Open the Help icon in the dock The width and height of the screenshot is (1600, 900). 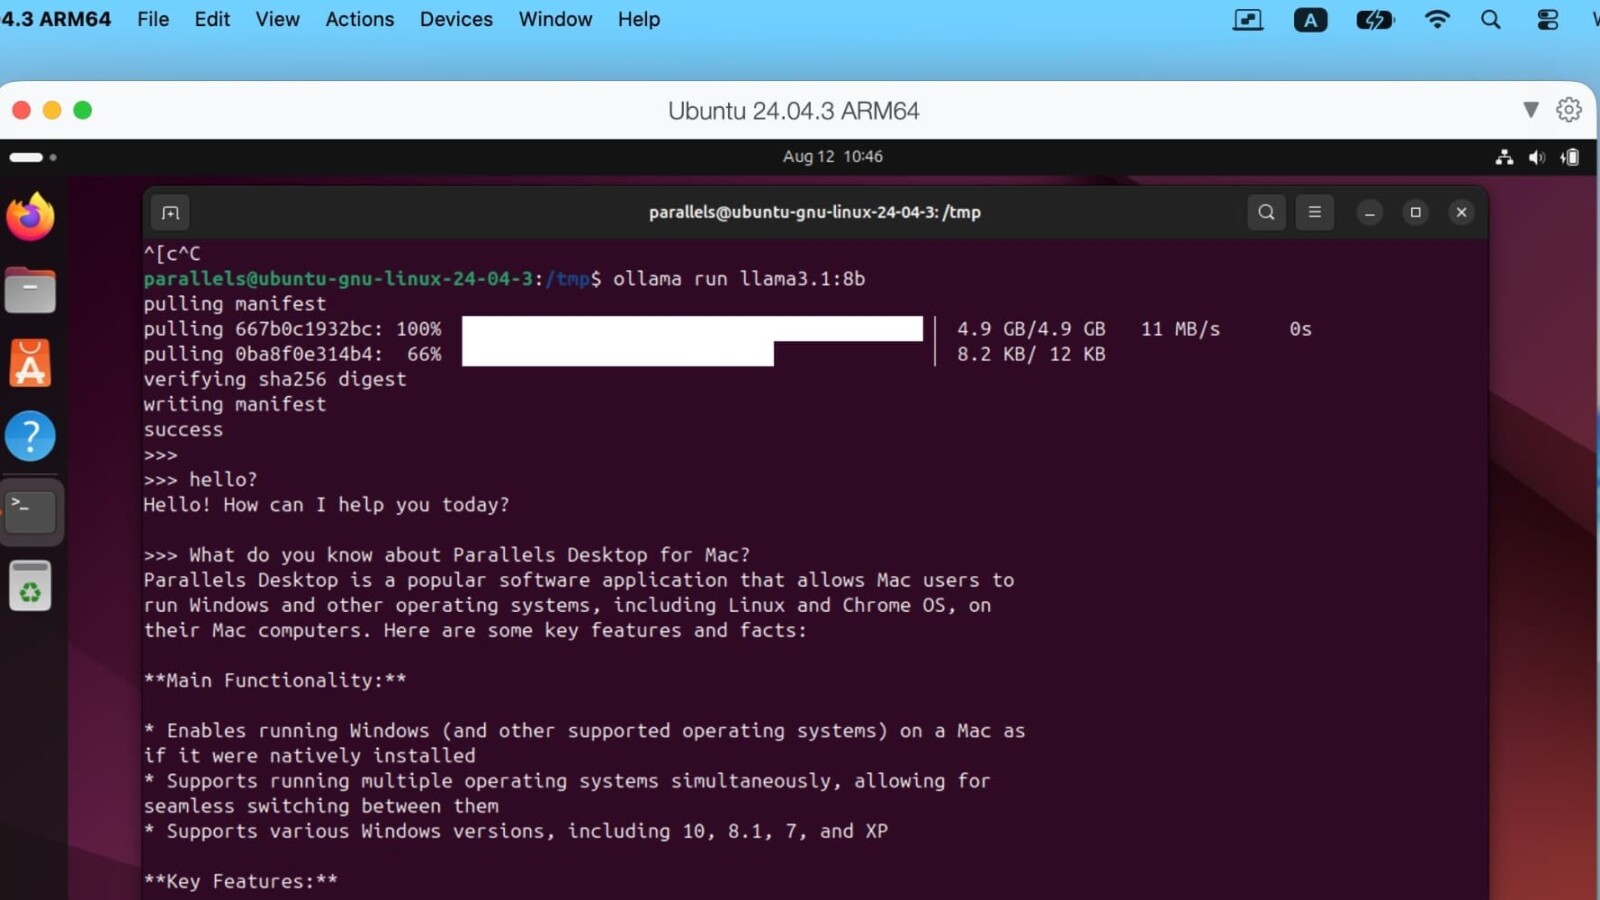pos(30,436)
